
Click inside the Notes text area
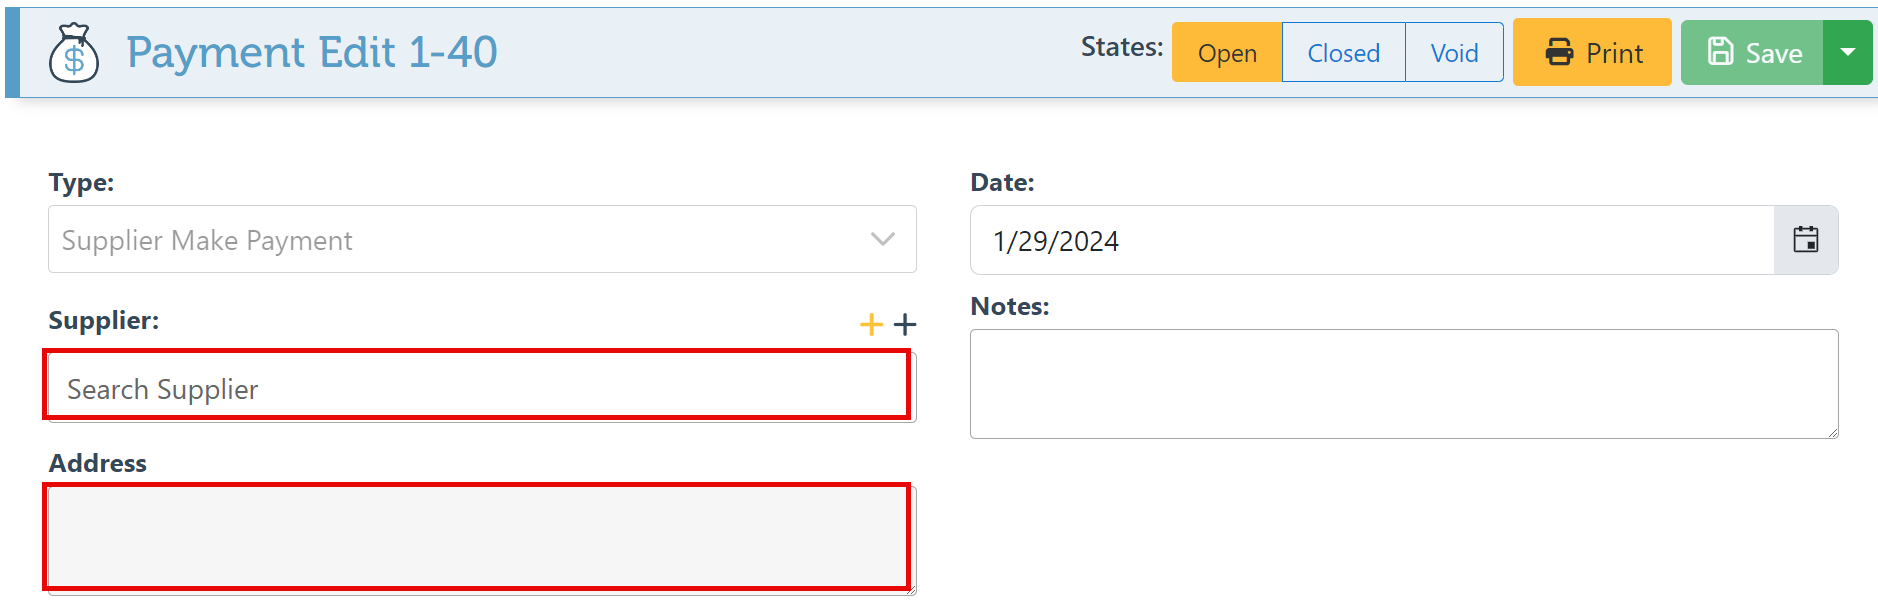pos(1403,383)
